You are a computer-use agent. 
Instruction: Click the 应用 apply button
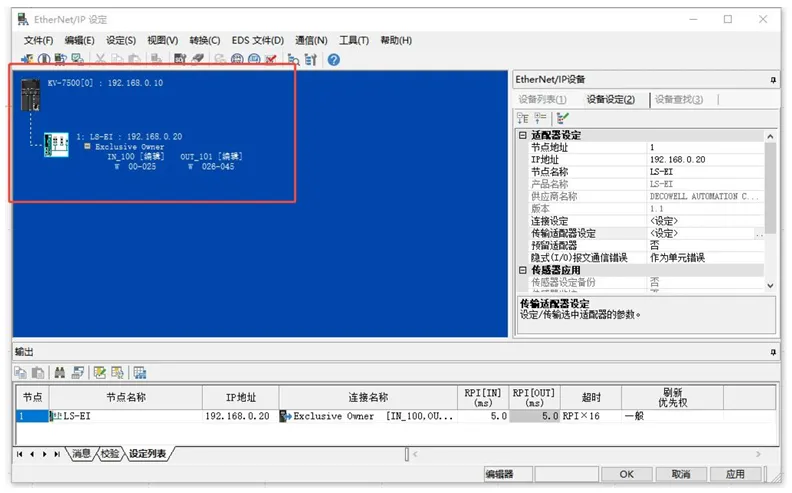(x=735, y=474)
